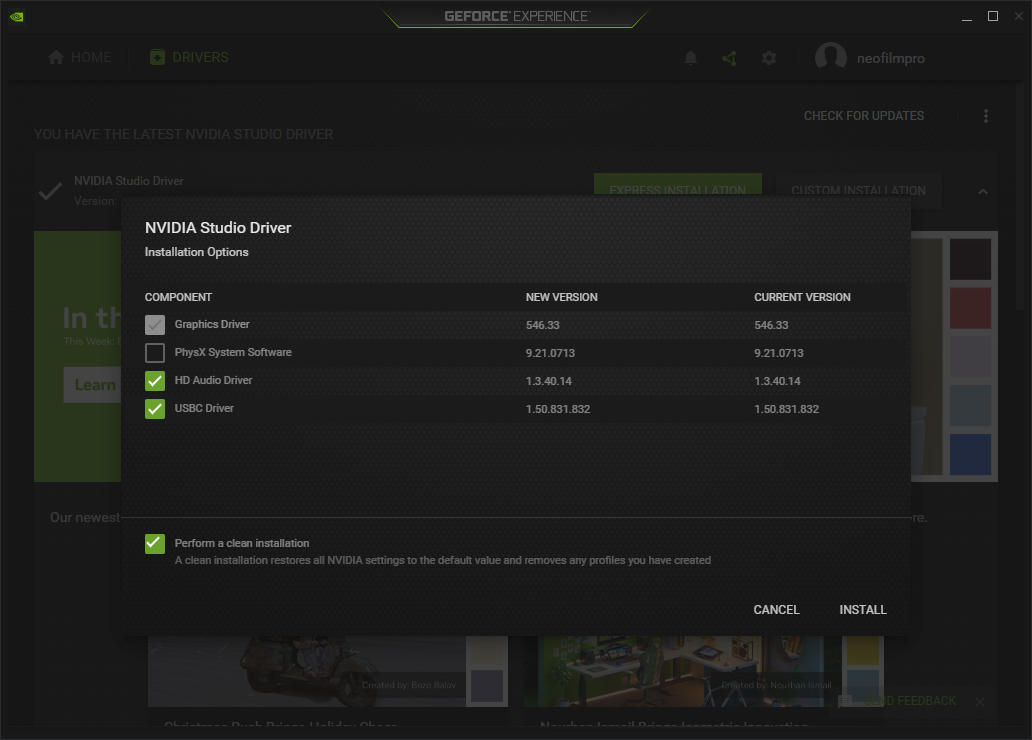This screenshot has height=740, width=1032.
Task: Select the blue color swatch
Action: point(970,454)
